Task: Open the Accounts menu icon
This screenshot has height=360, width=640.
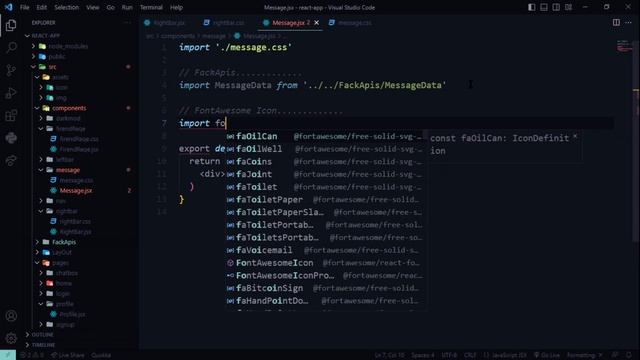Action: click(11, 316)
